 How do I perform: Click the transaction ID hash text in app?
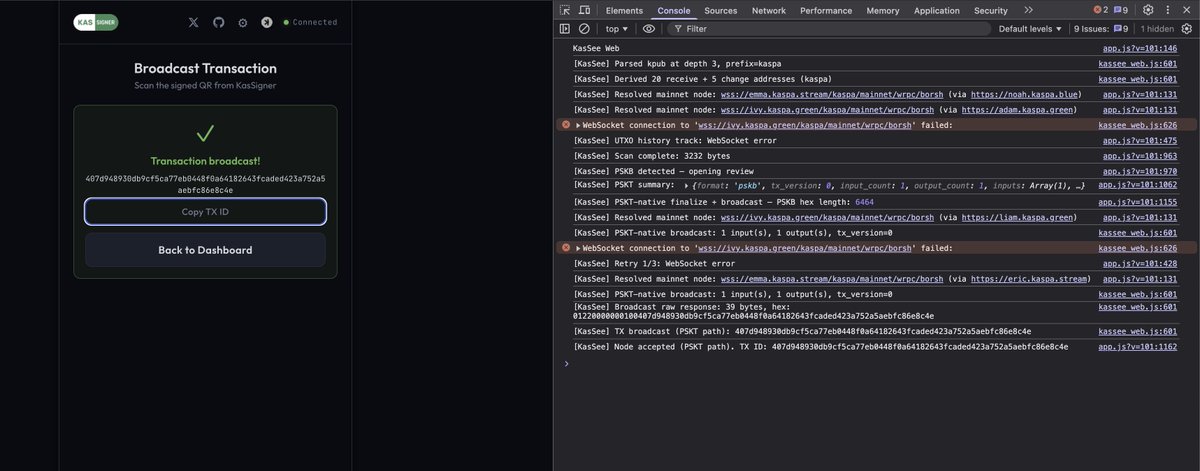pyautogui.click(x=205, y=184)
